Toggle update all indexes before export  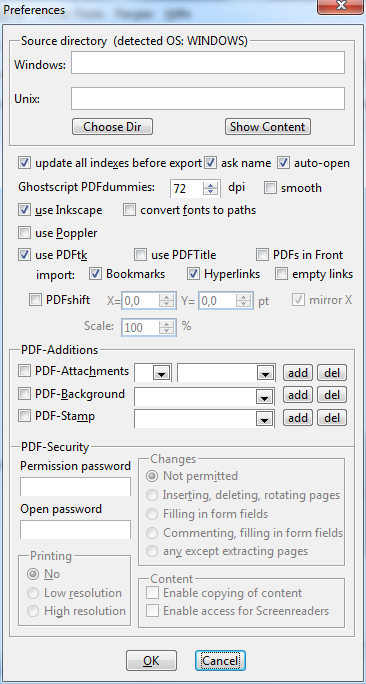(x=24, y=163)
